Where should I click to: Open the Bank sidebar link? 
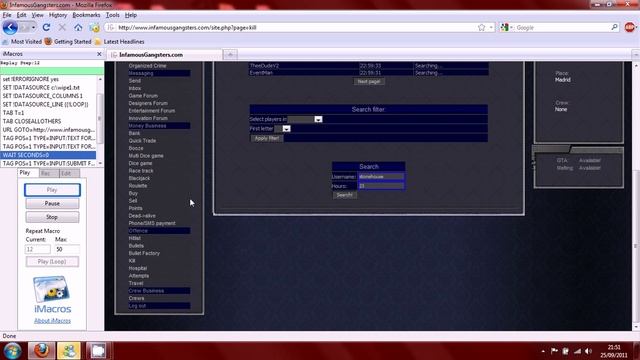pyautogui.click(x=134, y=133)
